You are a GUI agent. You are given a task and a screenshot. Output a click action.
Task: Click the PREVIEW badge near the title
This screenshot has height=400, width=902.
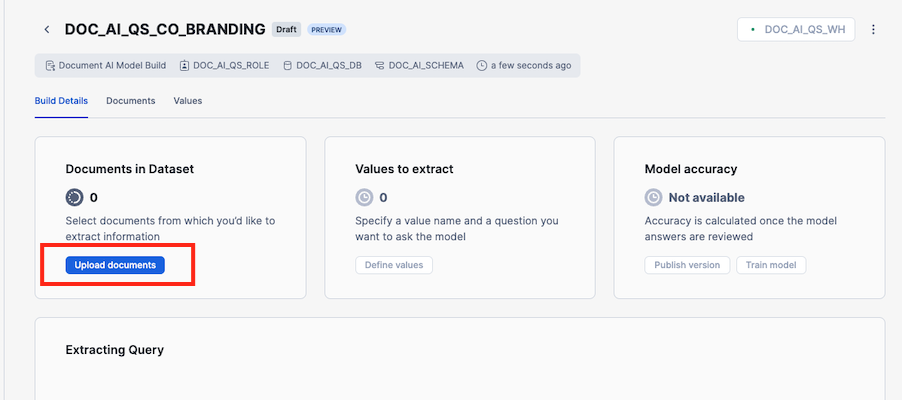pos(326,30)
